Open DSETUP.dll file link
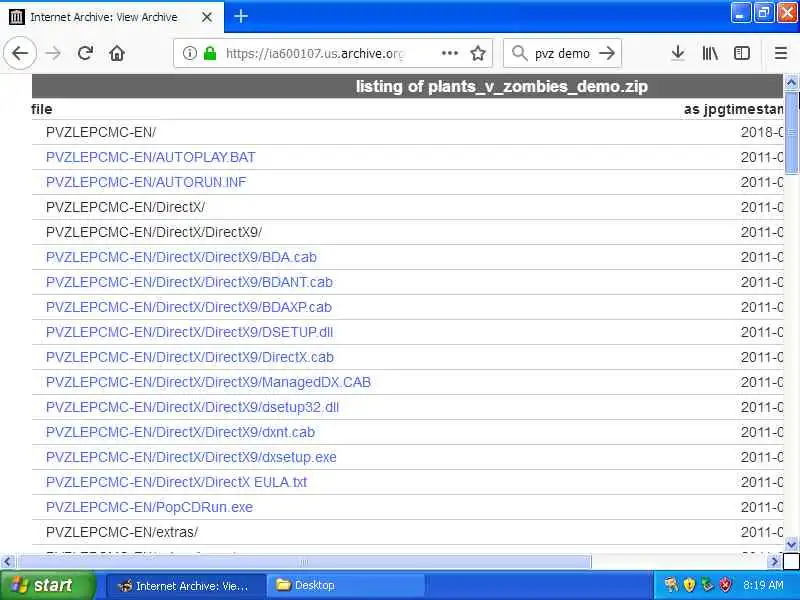Viewport: 800px width, 600px height. [189, 332]
